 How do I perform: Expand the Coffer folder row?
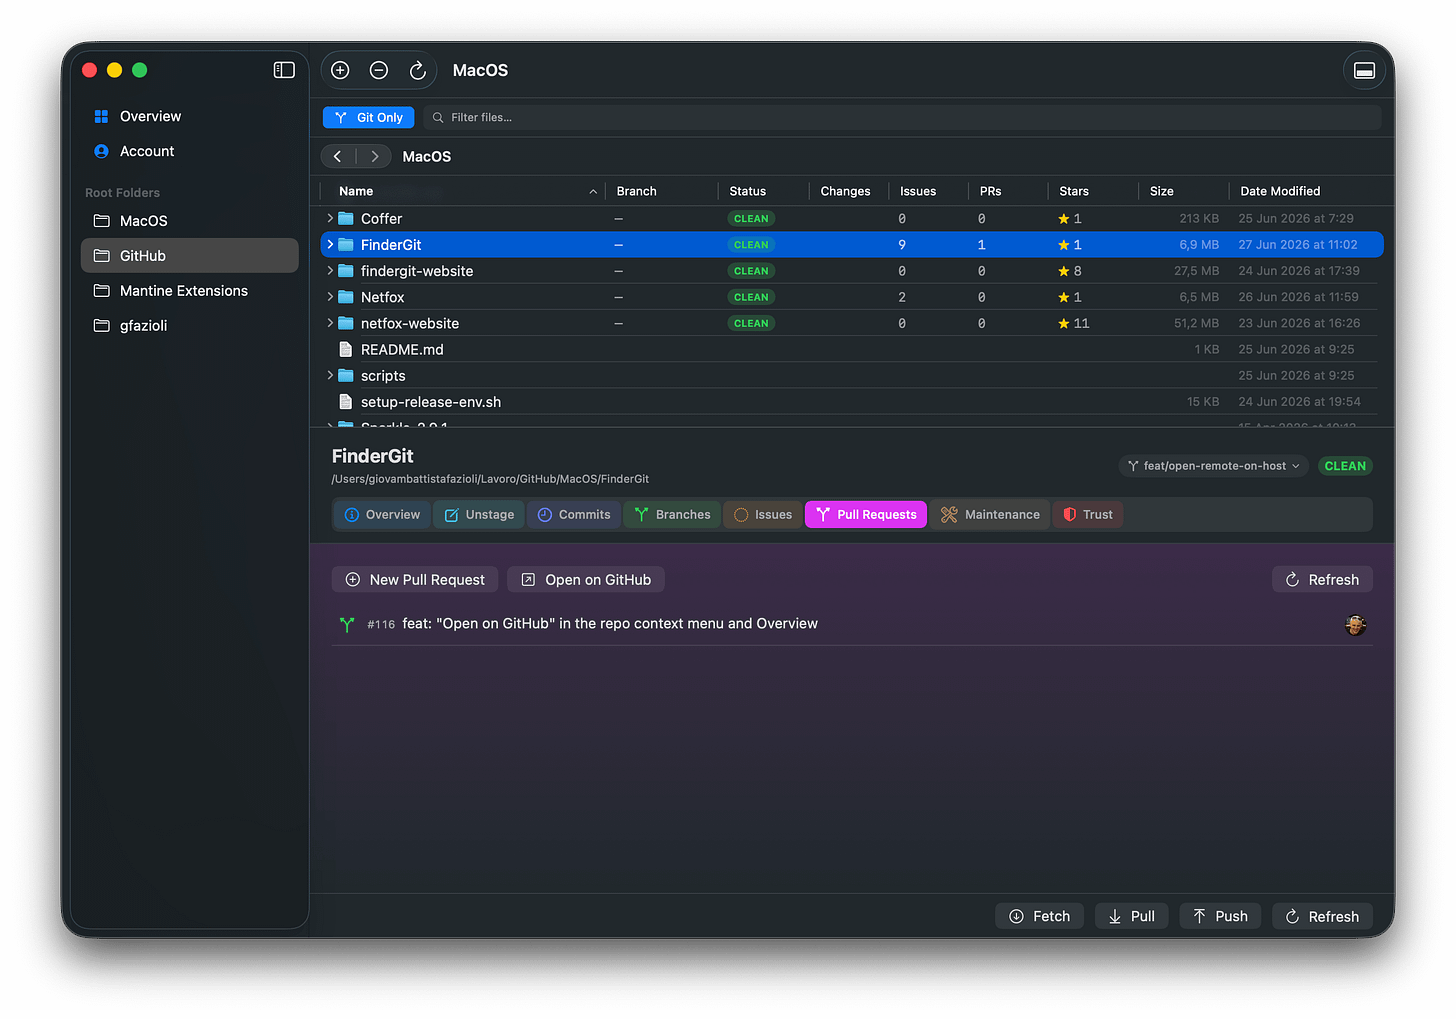coord(330,218)
